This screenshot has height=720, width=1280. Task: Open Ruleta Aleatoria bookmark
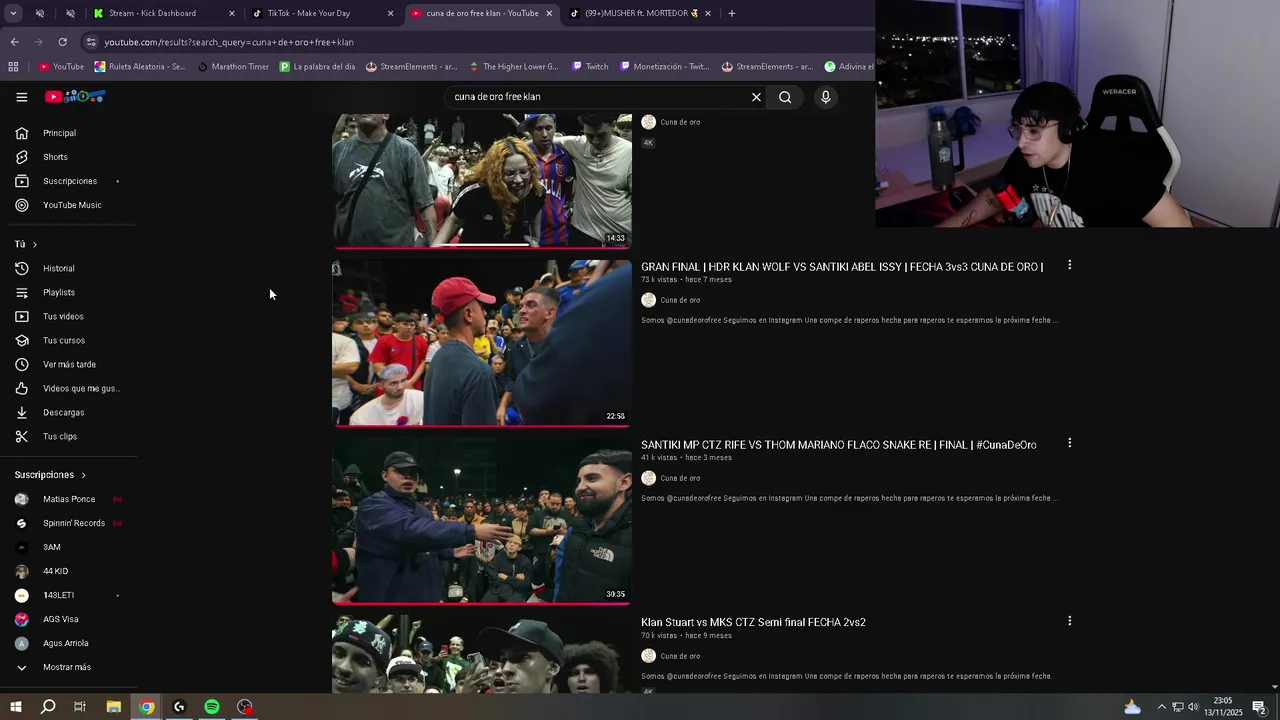pyautogui.click(x=140, y=67)
